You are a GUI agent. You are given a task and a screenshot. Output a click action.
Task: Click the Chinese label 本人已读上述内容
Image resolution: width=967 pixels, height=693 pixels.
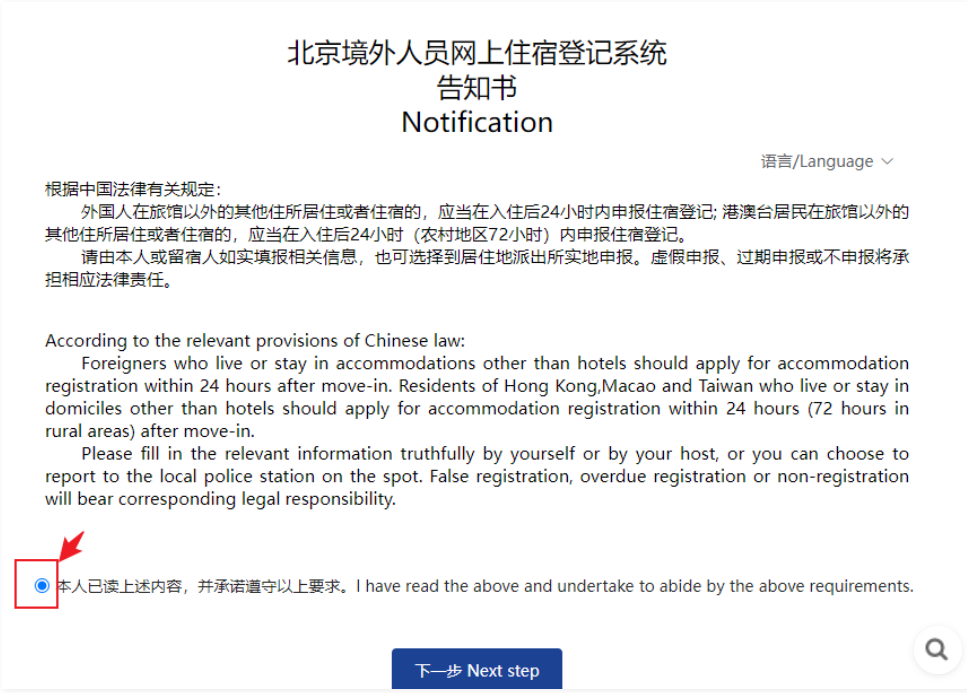point(118,586)
